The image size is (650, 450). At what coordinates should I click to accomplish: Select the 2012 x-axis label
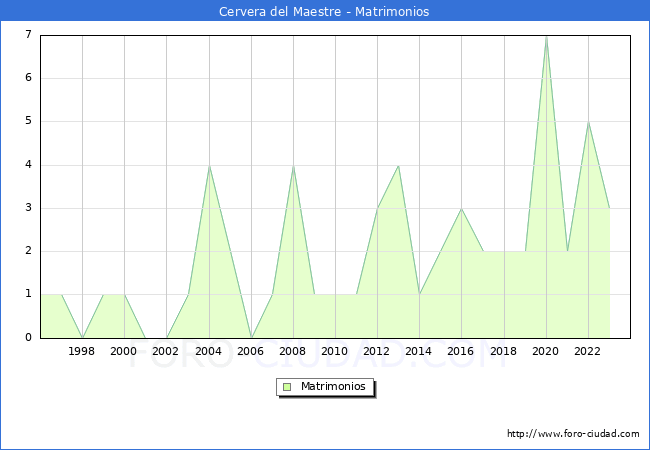[377, 351]
